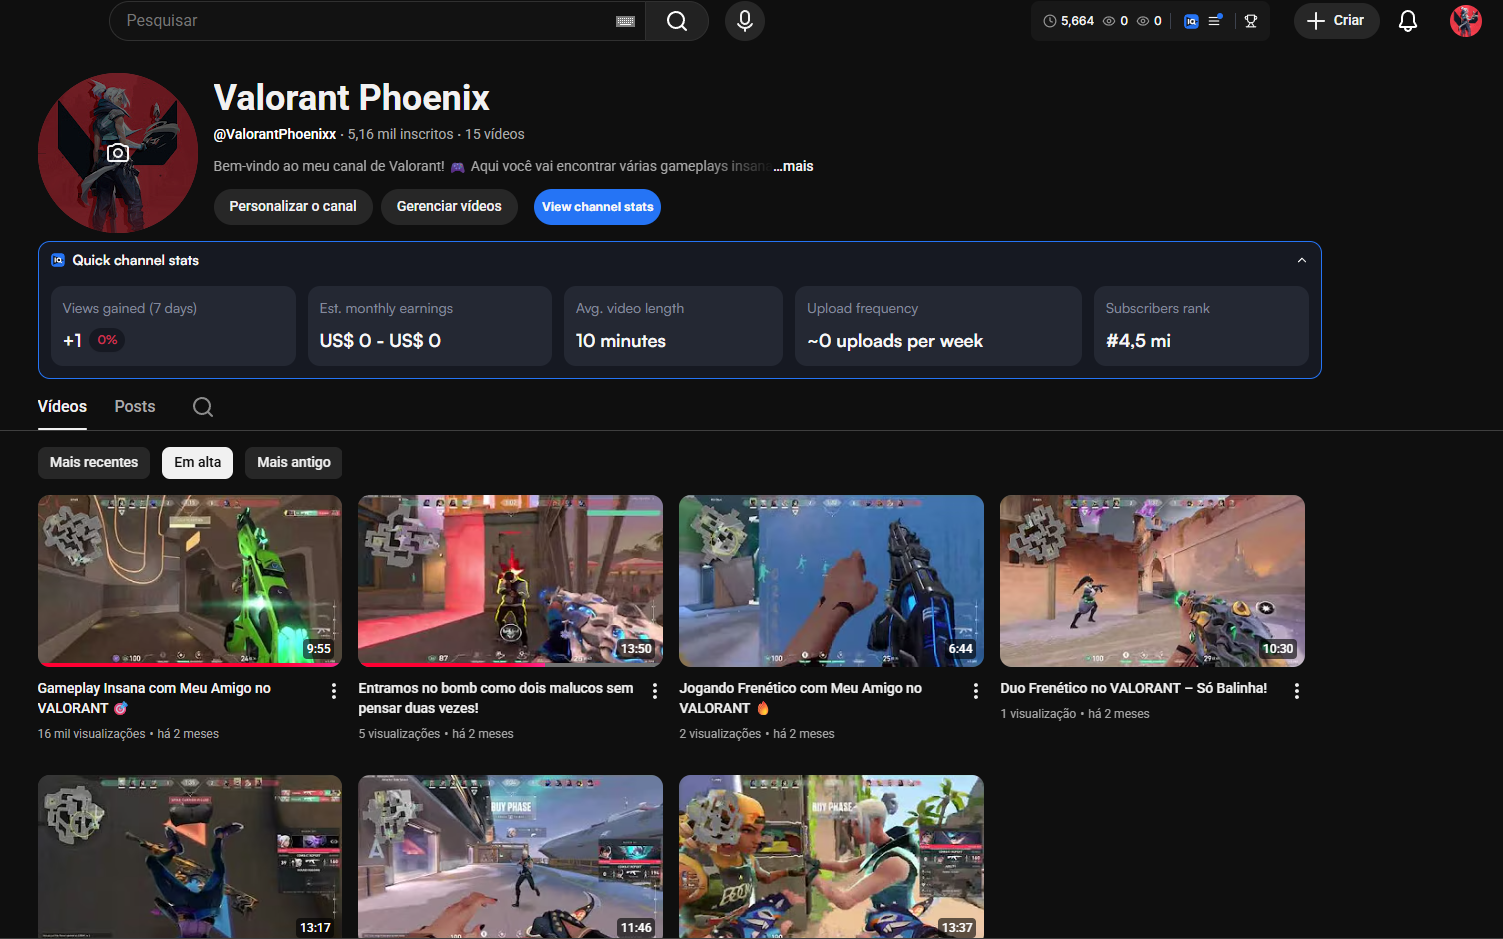The width and height of the screenshot is (1503, 939).
Task: Click the red '0%' badge
Action: click(x=108, y=340)
